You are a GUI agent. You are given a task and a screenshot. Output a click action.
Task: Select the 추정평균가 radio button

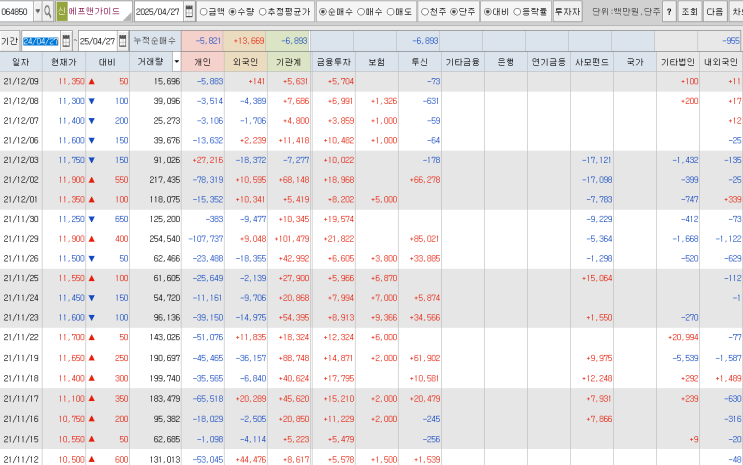(262, 12)
